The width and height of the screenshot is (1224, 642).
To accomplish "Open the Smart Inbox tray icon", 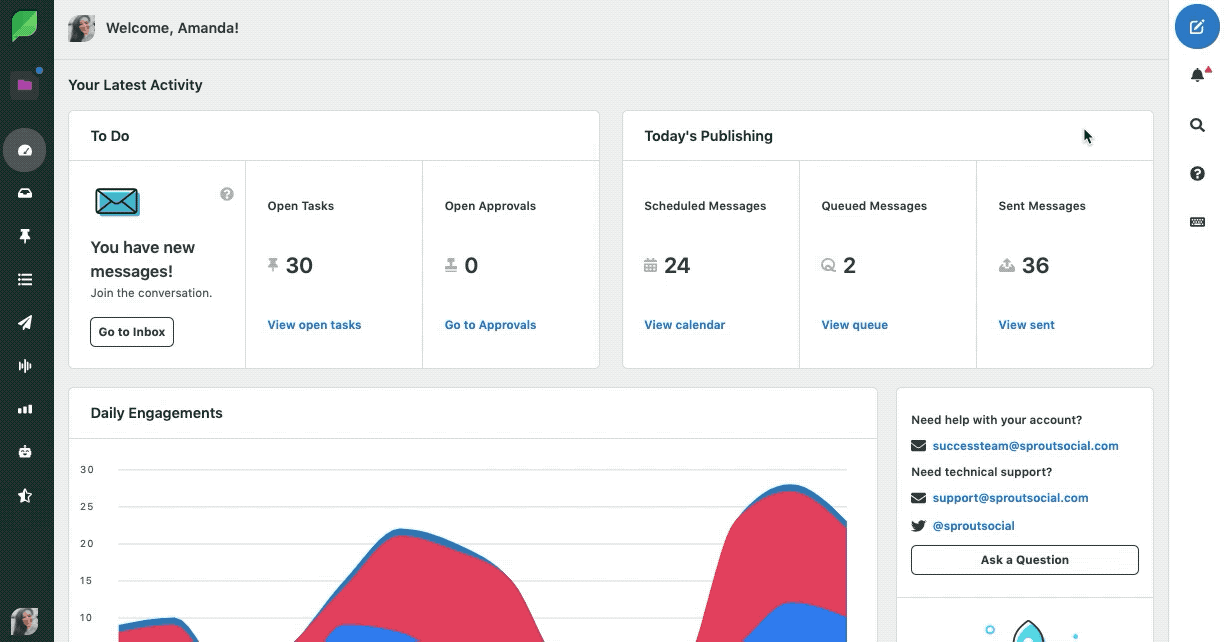I will [x=25, y=194].
